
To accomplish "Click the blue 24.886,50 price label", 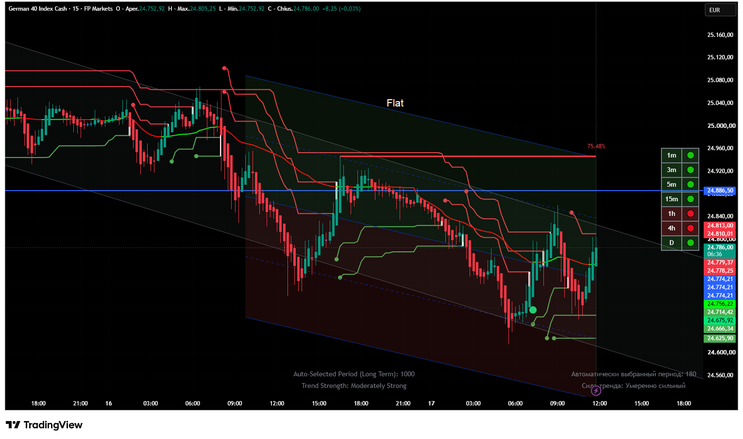I will click(x=720, y=191).
